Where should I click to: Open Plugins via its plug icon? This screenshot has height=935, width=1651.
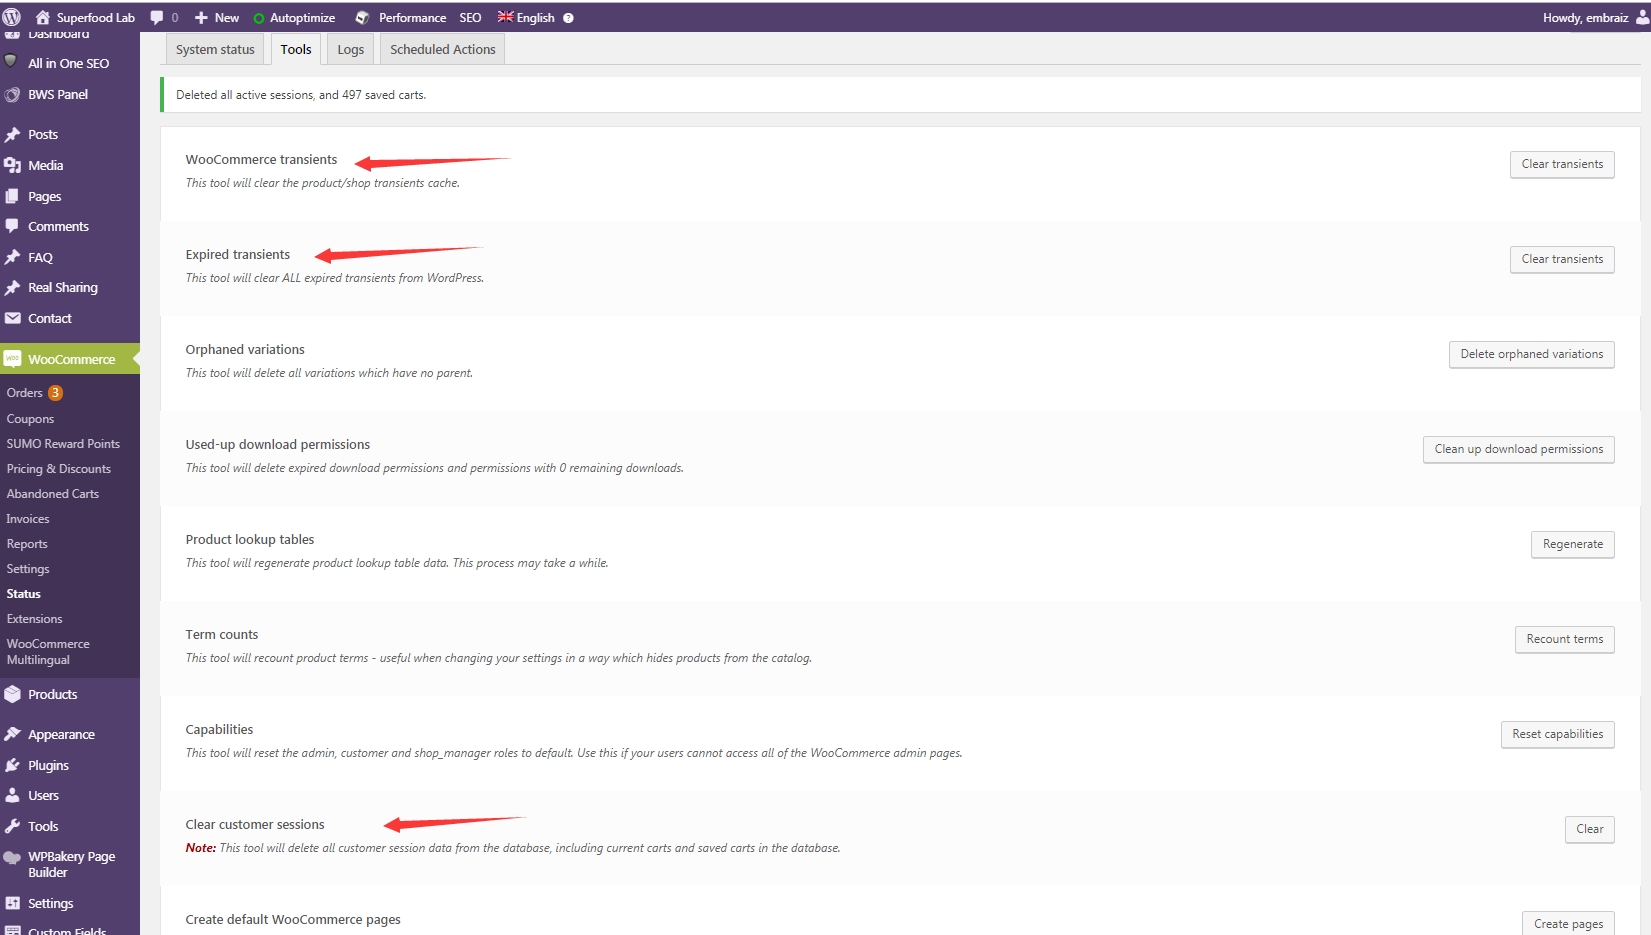tap(12, 765)
